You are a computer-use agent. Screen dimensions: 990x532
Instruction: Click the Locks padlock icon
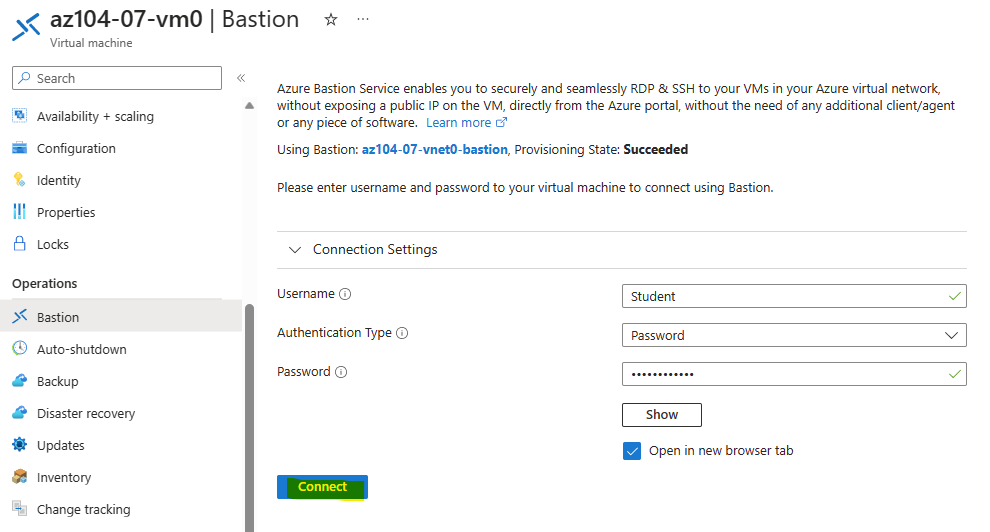[x=20, y=244]
